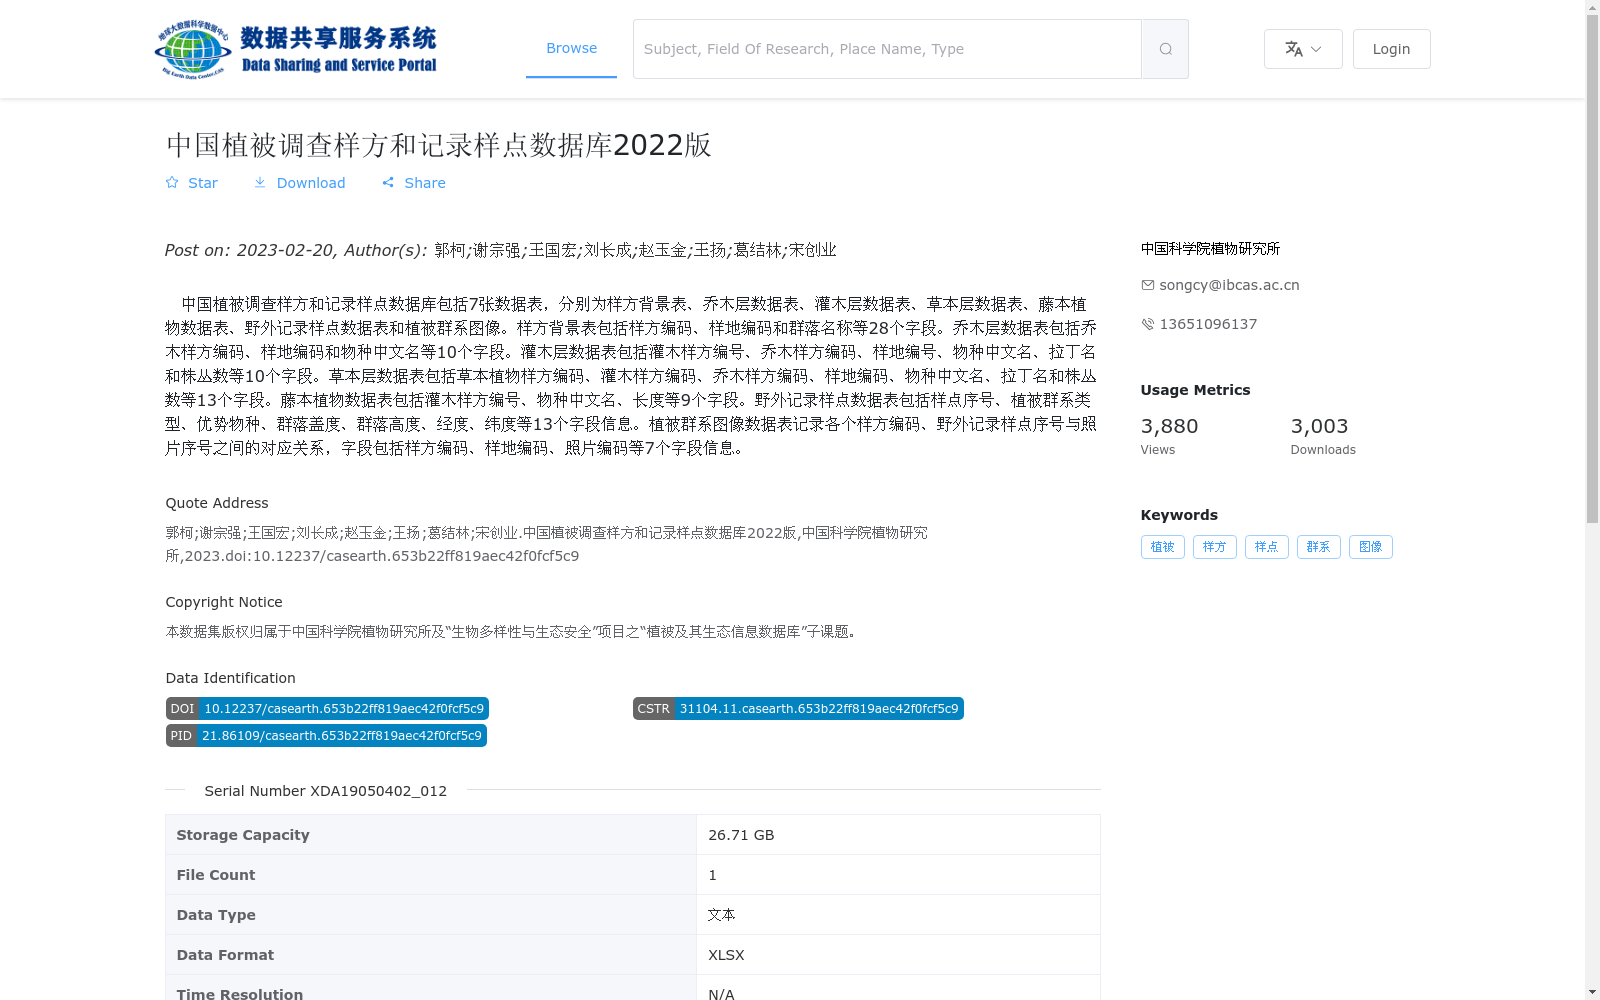This screenshot has height=1000, width=1600.
Task: Click the 中国科学院植物研究所 organization name
Action: pos(1210,249)
